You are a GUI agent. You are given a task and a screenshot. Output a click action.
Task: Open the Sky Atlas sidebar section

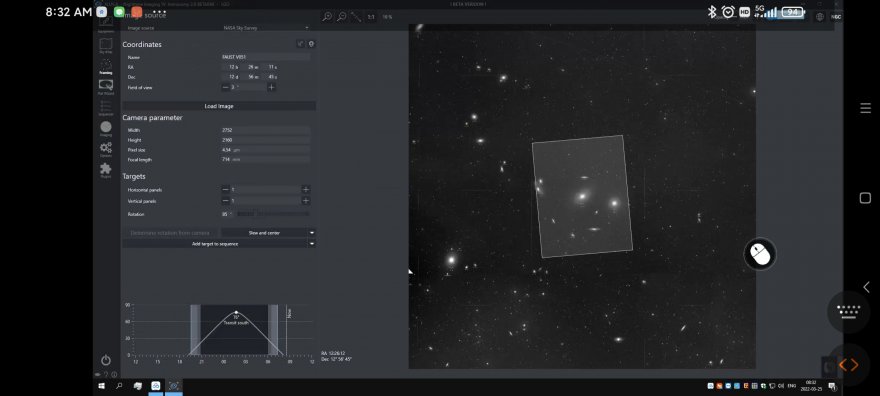tap(106, 45)
